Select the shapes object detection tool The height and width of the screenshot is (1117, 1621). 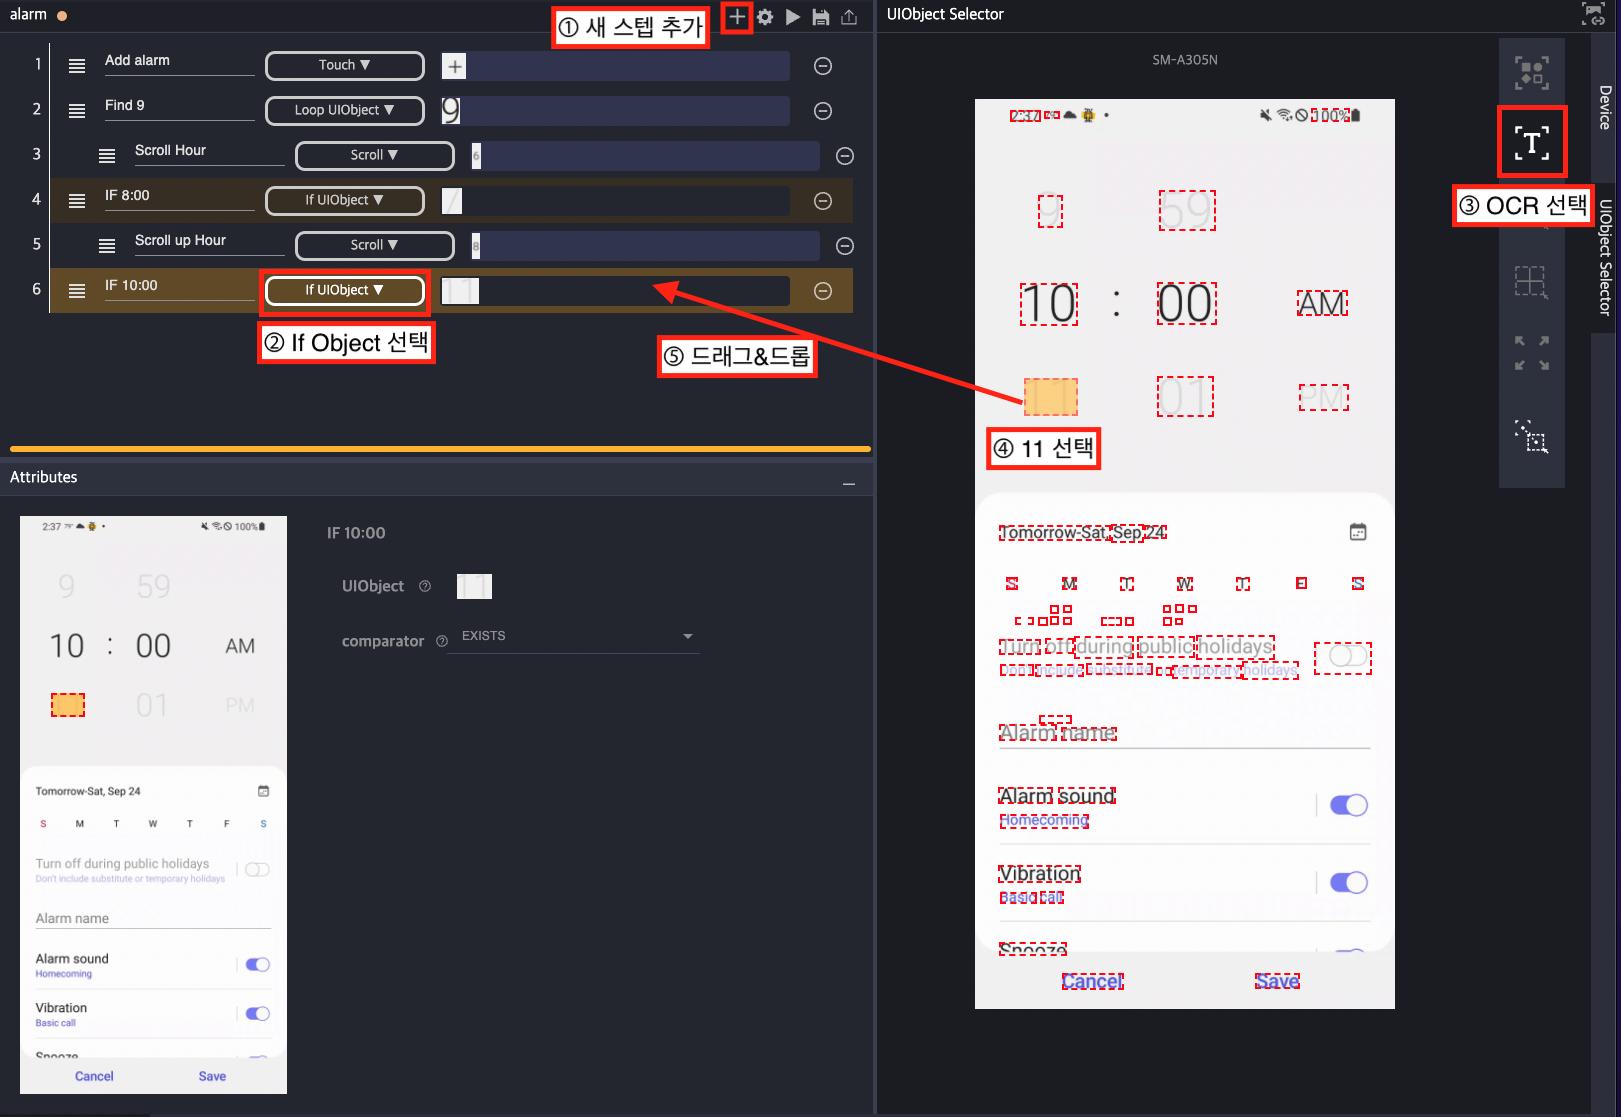(1531, 73)
